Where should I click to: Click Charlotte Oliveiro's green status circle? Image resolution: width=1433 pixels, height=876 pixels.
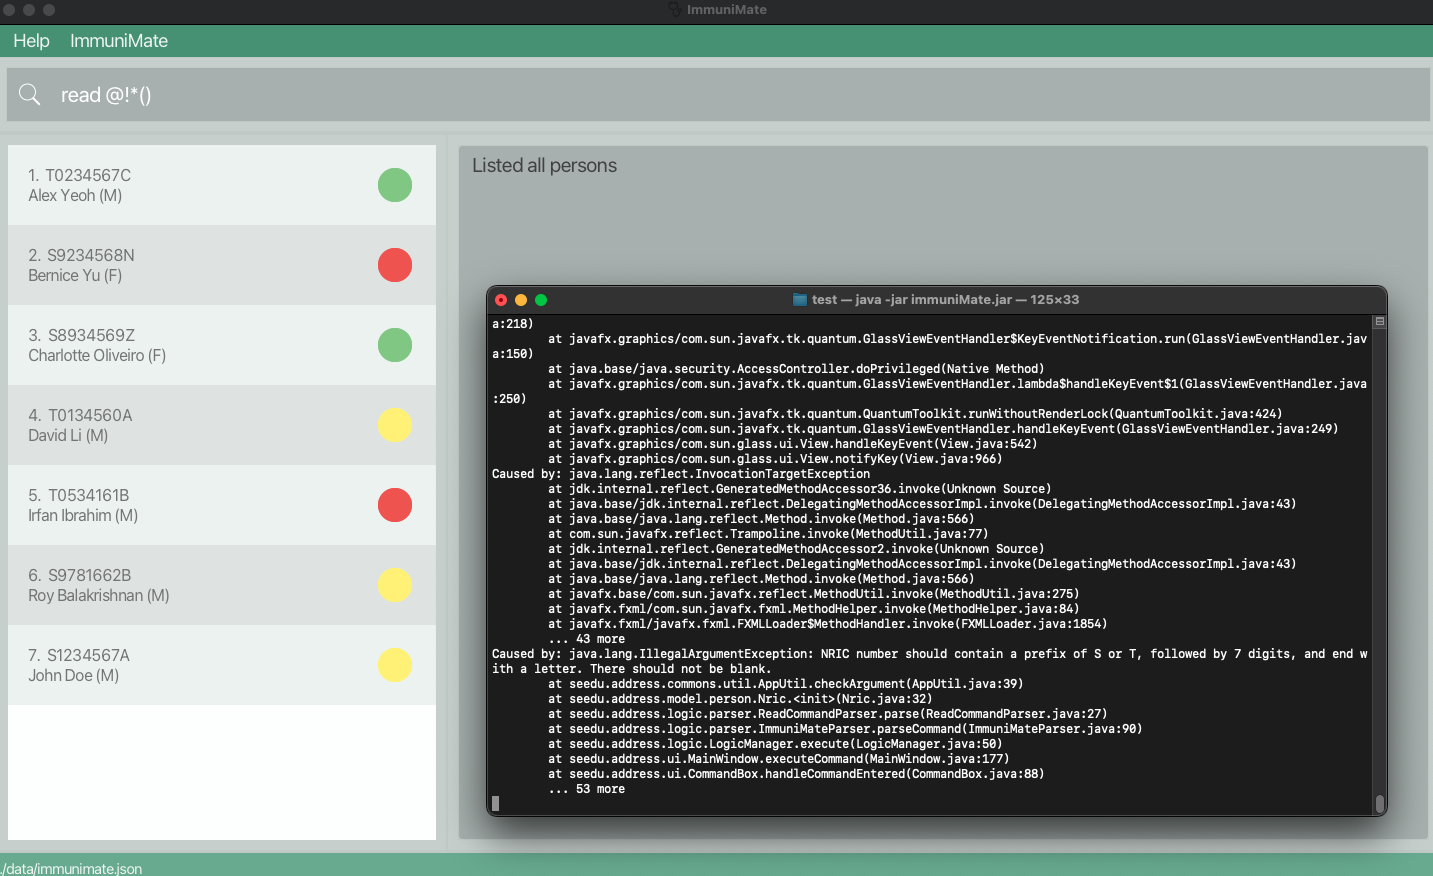point(395,345)
